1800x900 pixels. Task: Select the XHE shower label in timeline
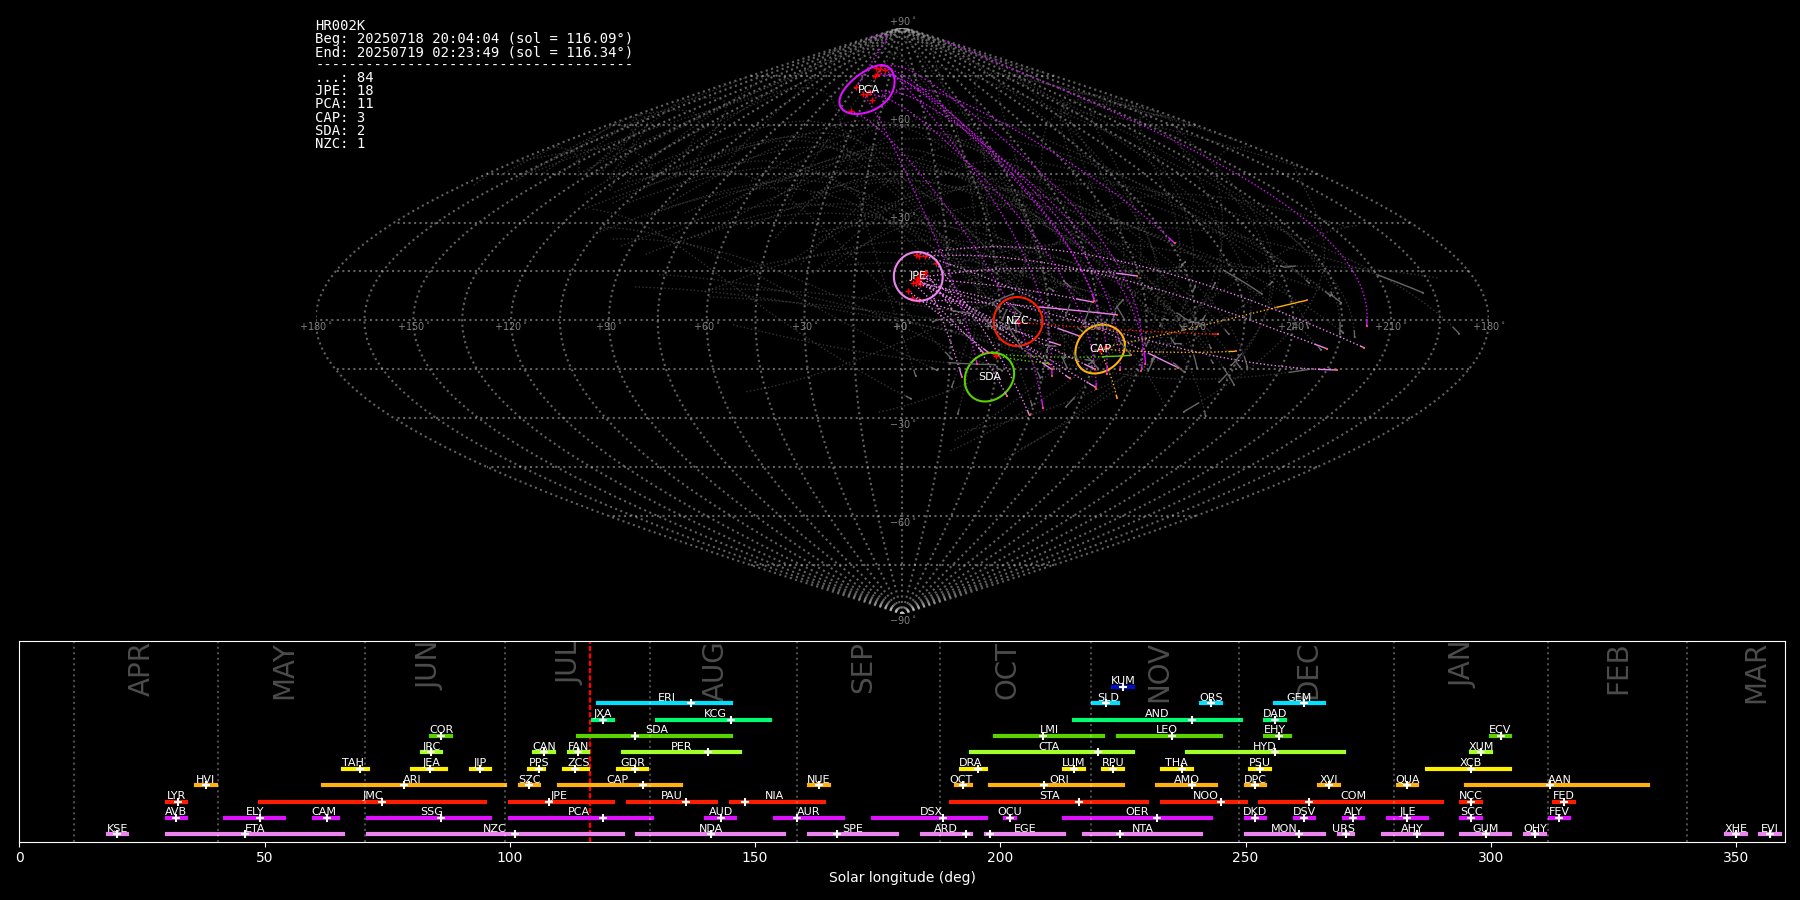[1735, 829]
